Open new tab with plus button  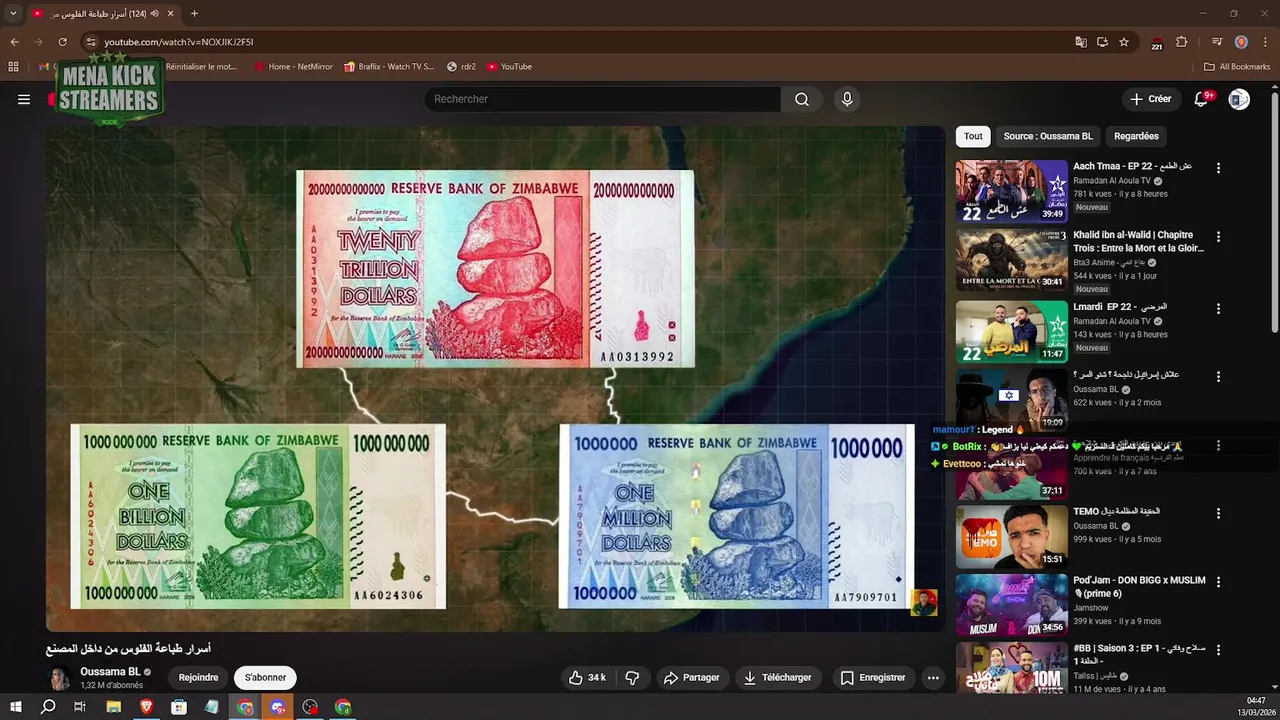194,13
